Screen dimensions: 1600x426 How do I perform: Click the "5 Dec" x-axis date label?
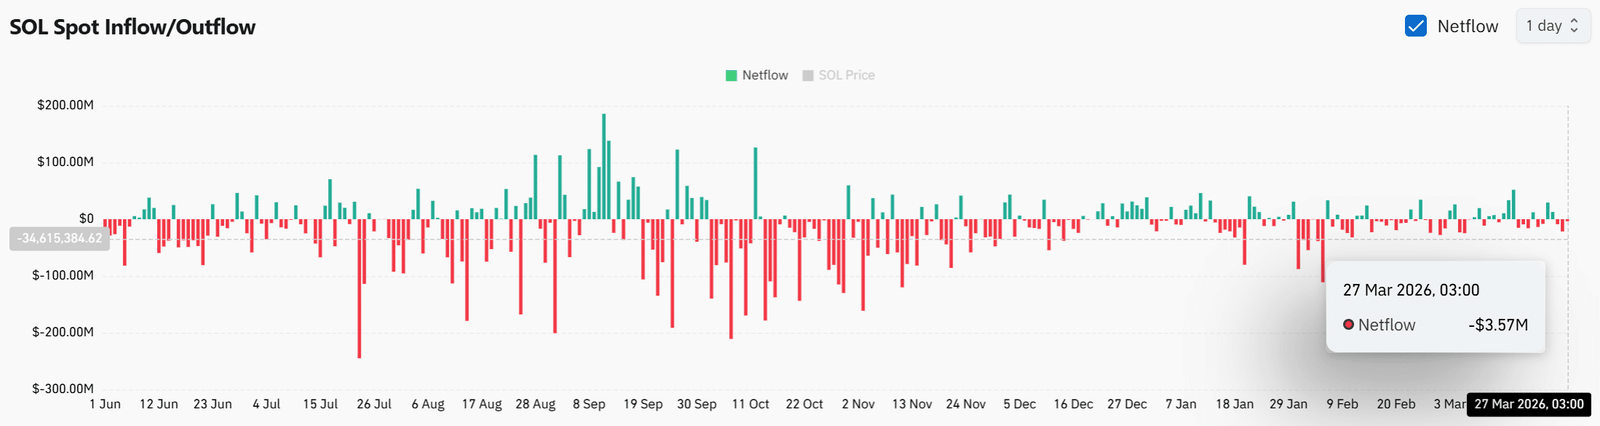click(x=1020, y=404)
